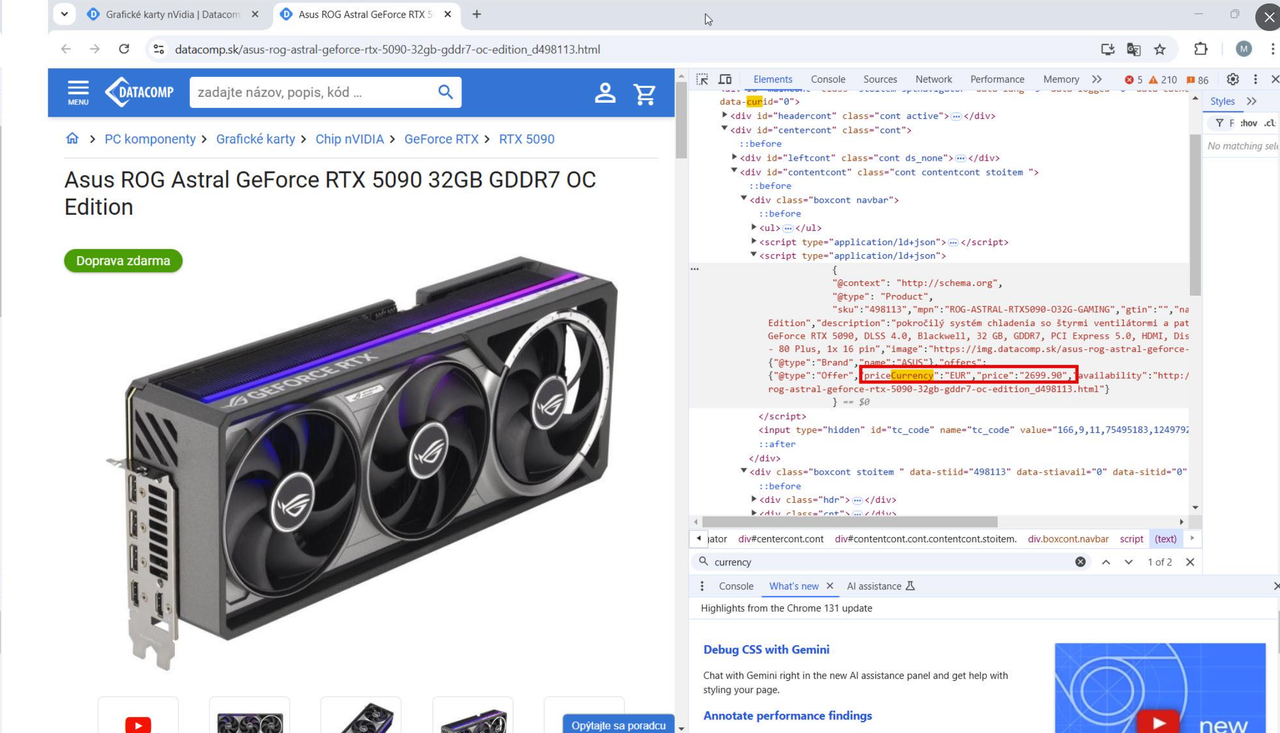This screenshot has width=1280, height=733.
Task: Reload the page with the refresh icon
Action: pyautogui.click(x=124, y=49)
